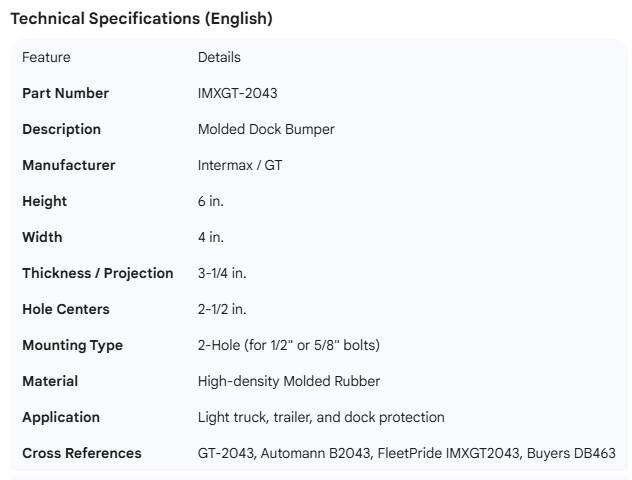Select the Description row label

pyautogui.click(x=61, y=129)
